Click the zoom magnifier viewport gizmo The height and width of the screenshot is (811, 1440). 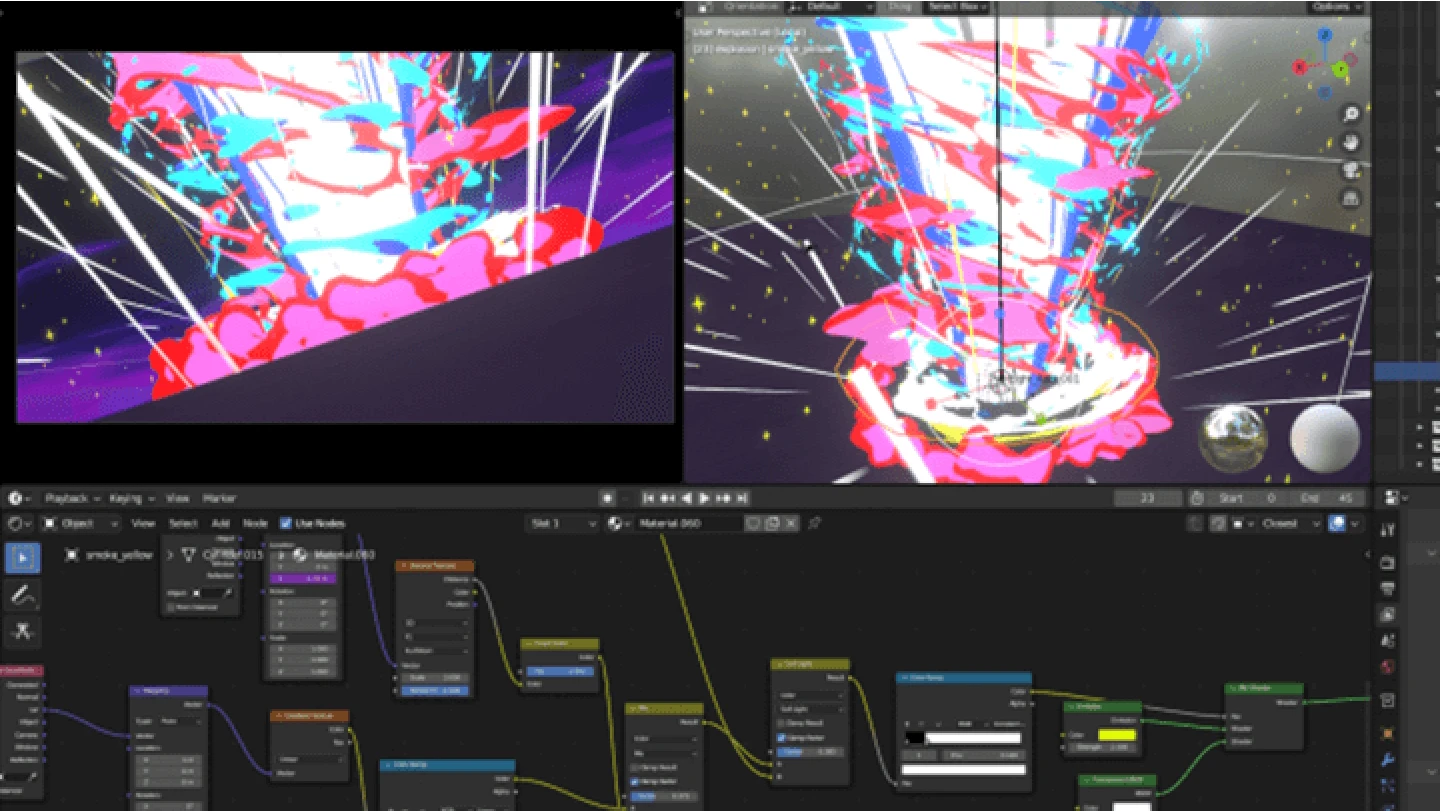point(1351,114)
